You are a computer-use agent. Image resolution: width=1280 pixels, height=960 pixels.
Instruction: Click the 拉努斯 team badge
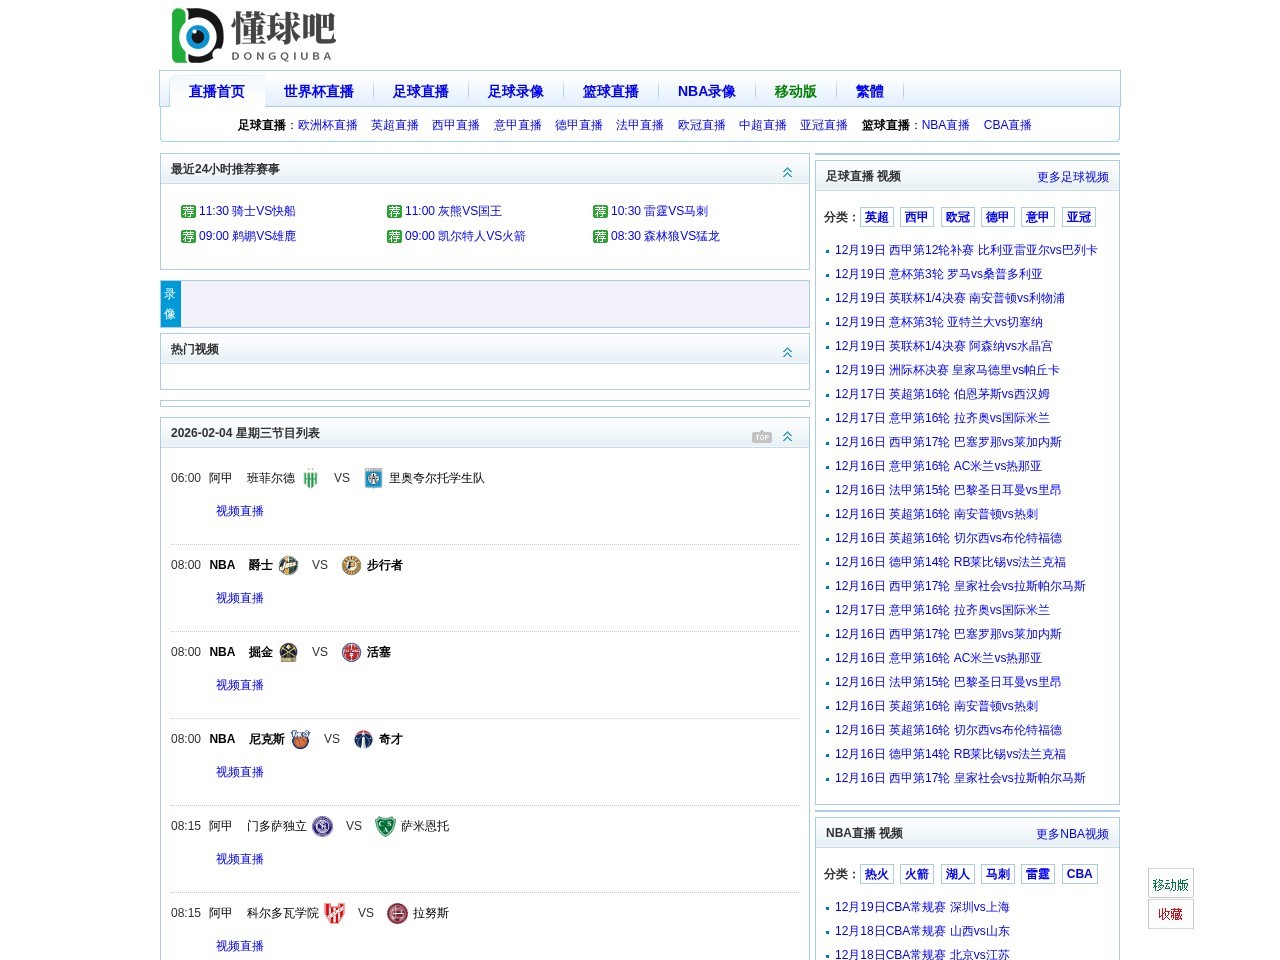tap(397, 913)
